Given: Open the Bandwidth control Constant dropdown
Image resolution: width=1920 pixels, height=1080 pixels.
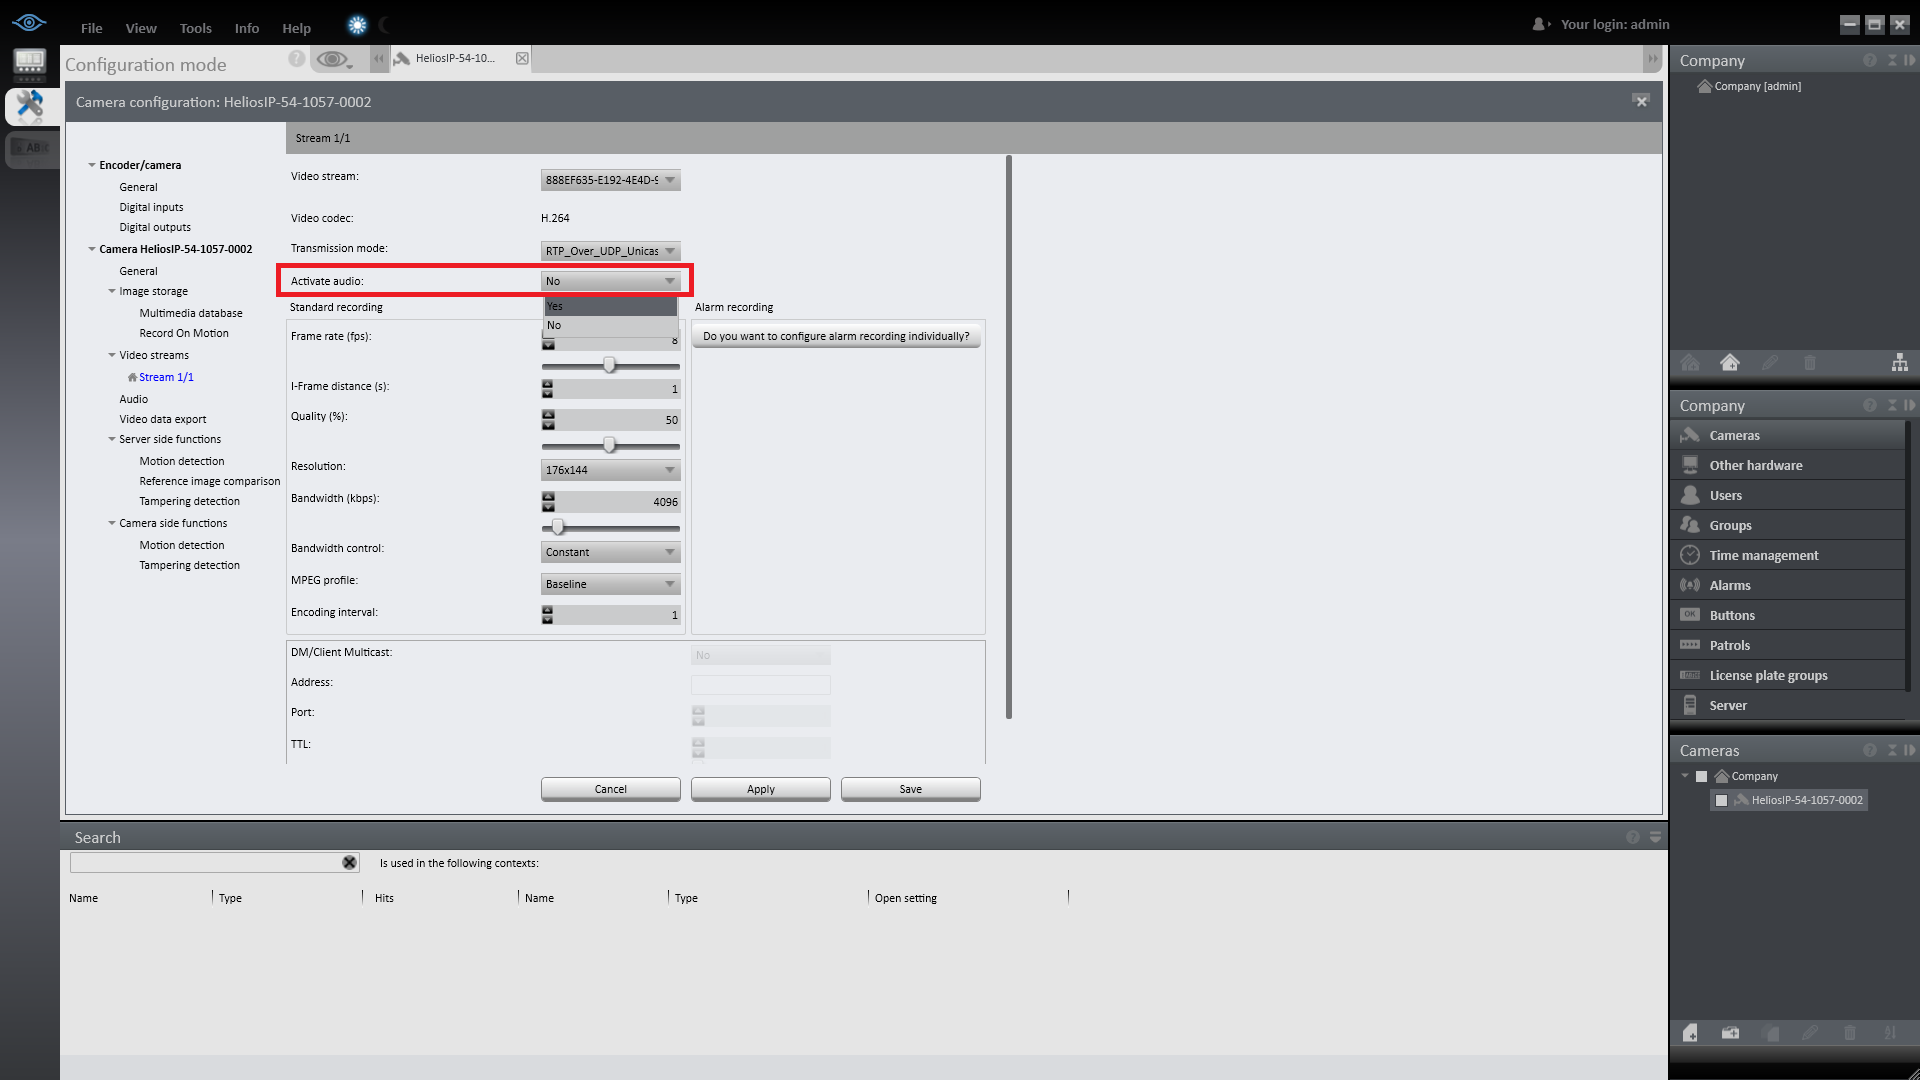Looking at the screenshot, I should click(610, 552).
